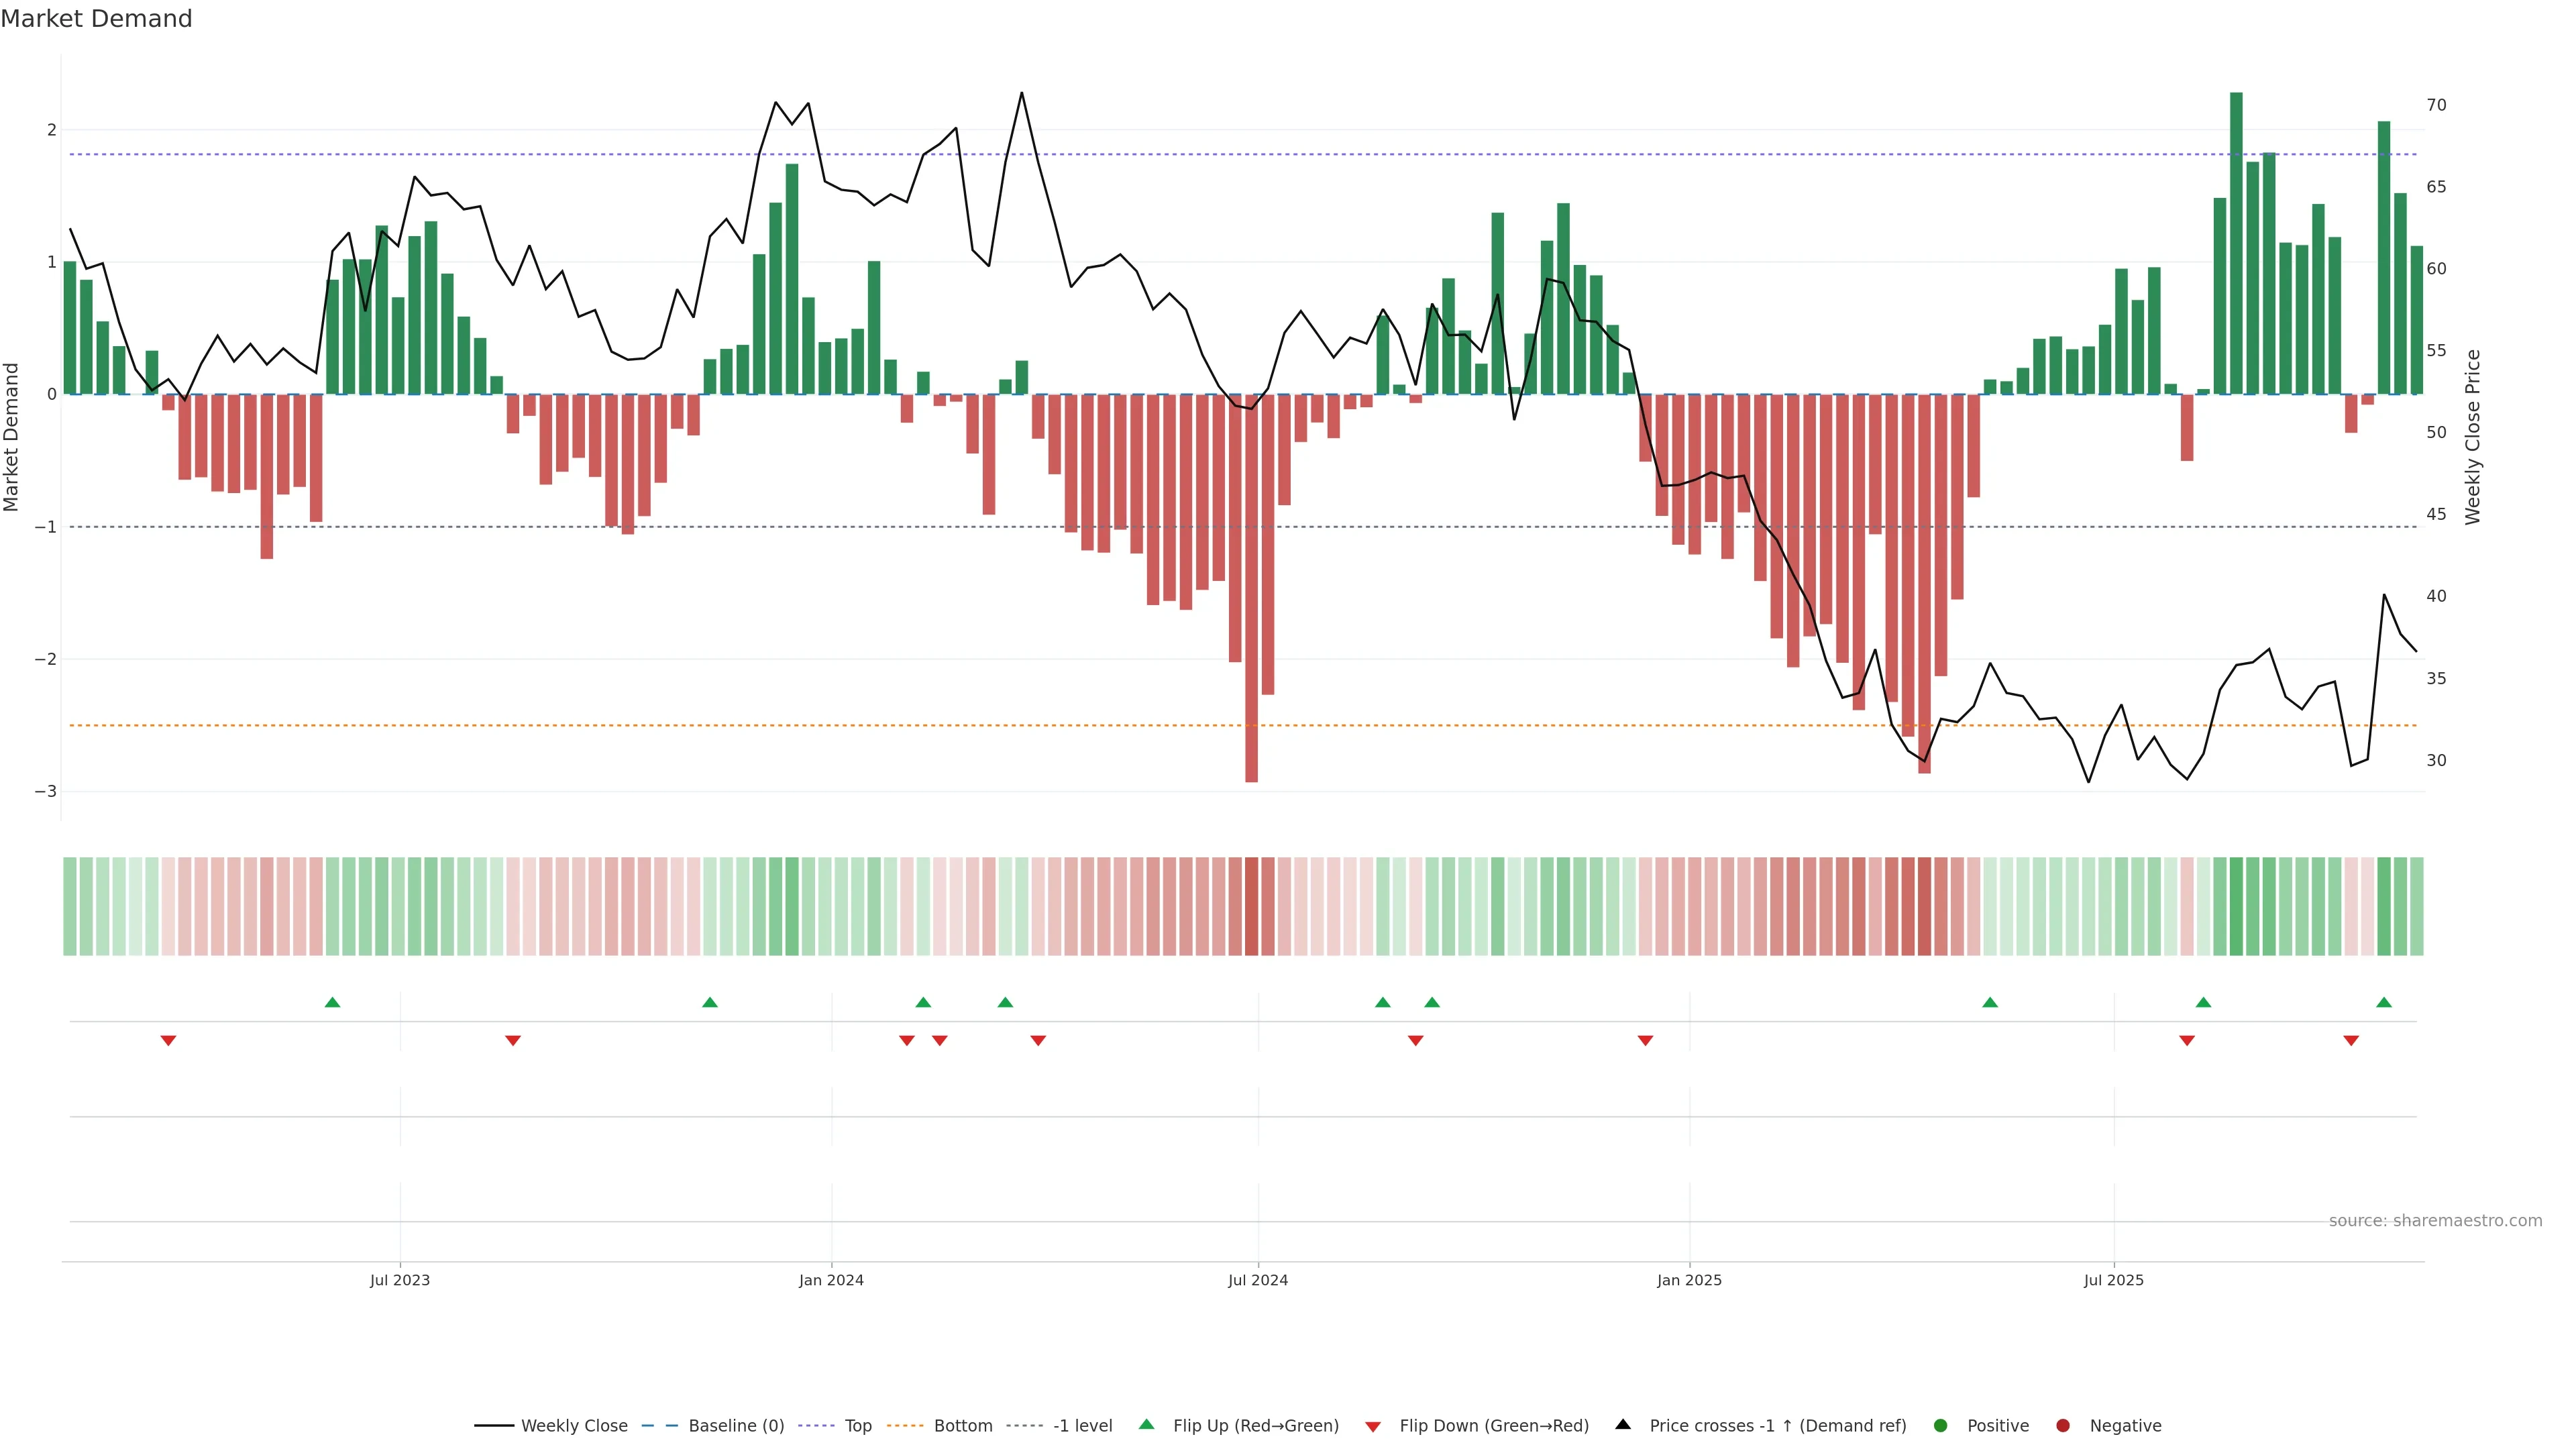Toggle the -1 level legend entry
Image resolution: width=2576 pixels, height=1449 pixels.
(x=1082, y=1425)
